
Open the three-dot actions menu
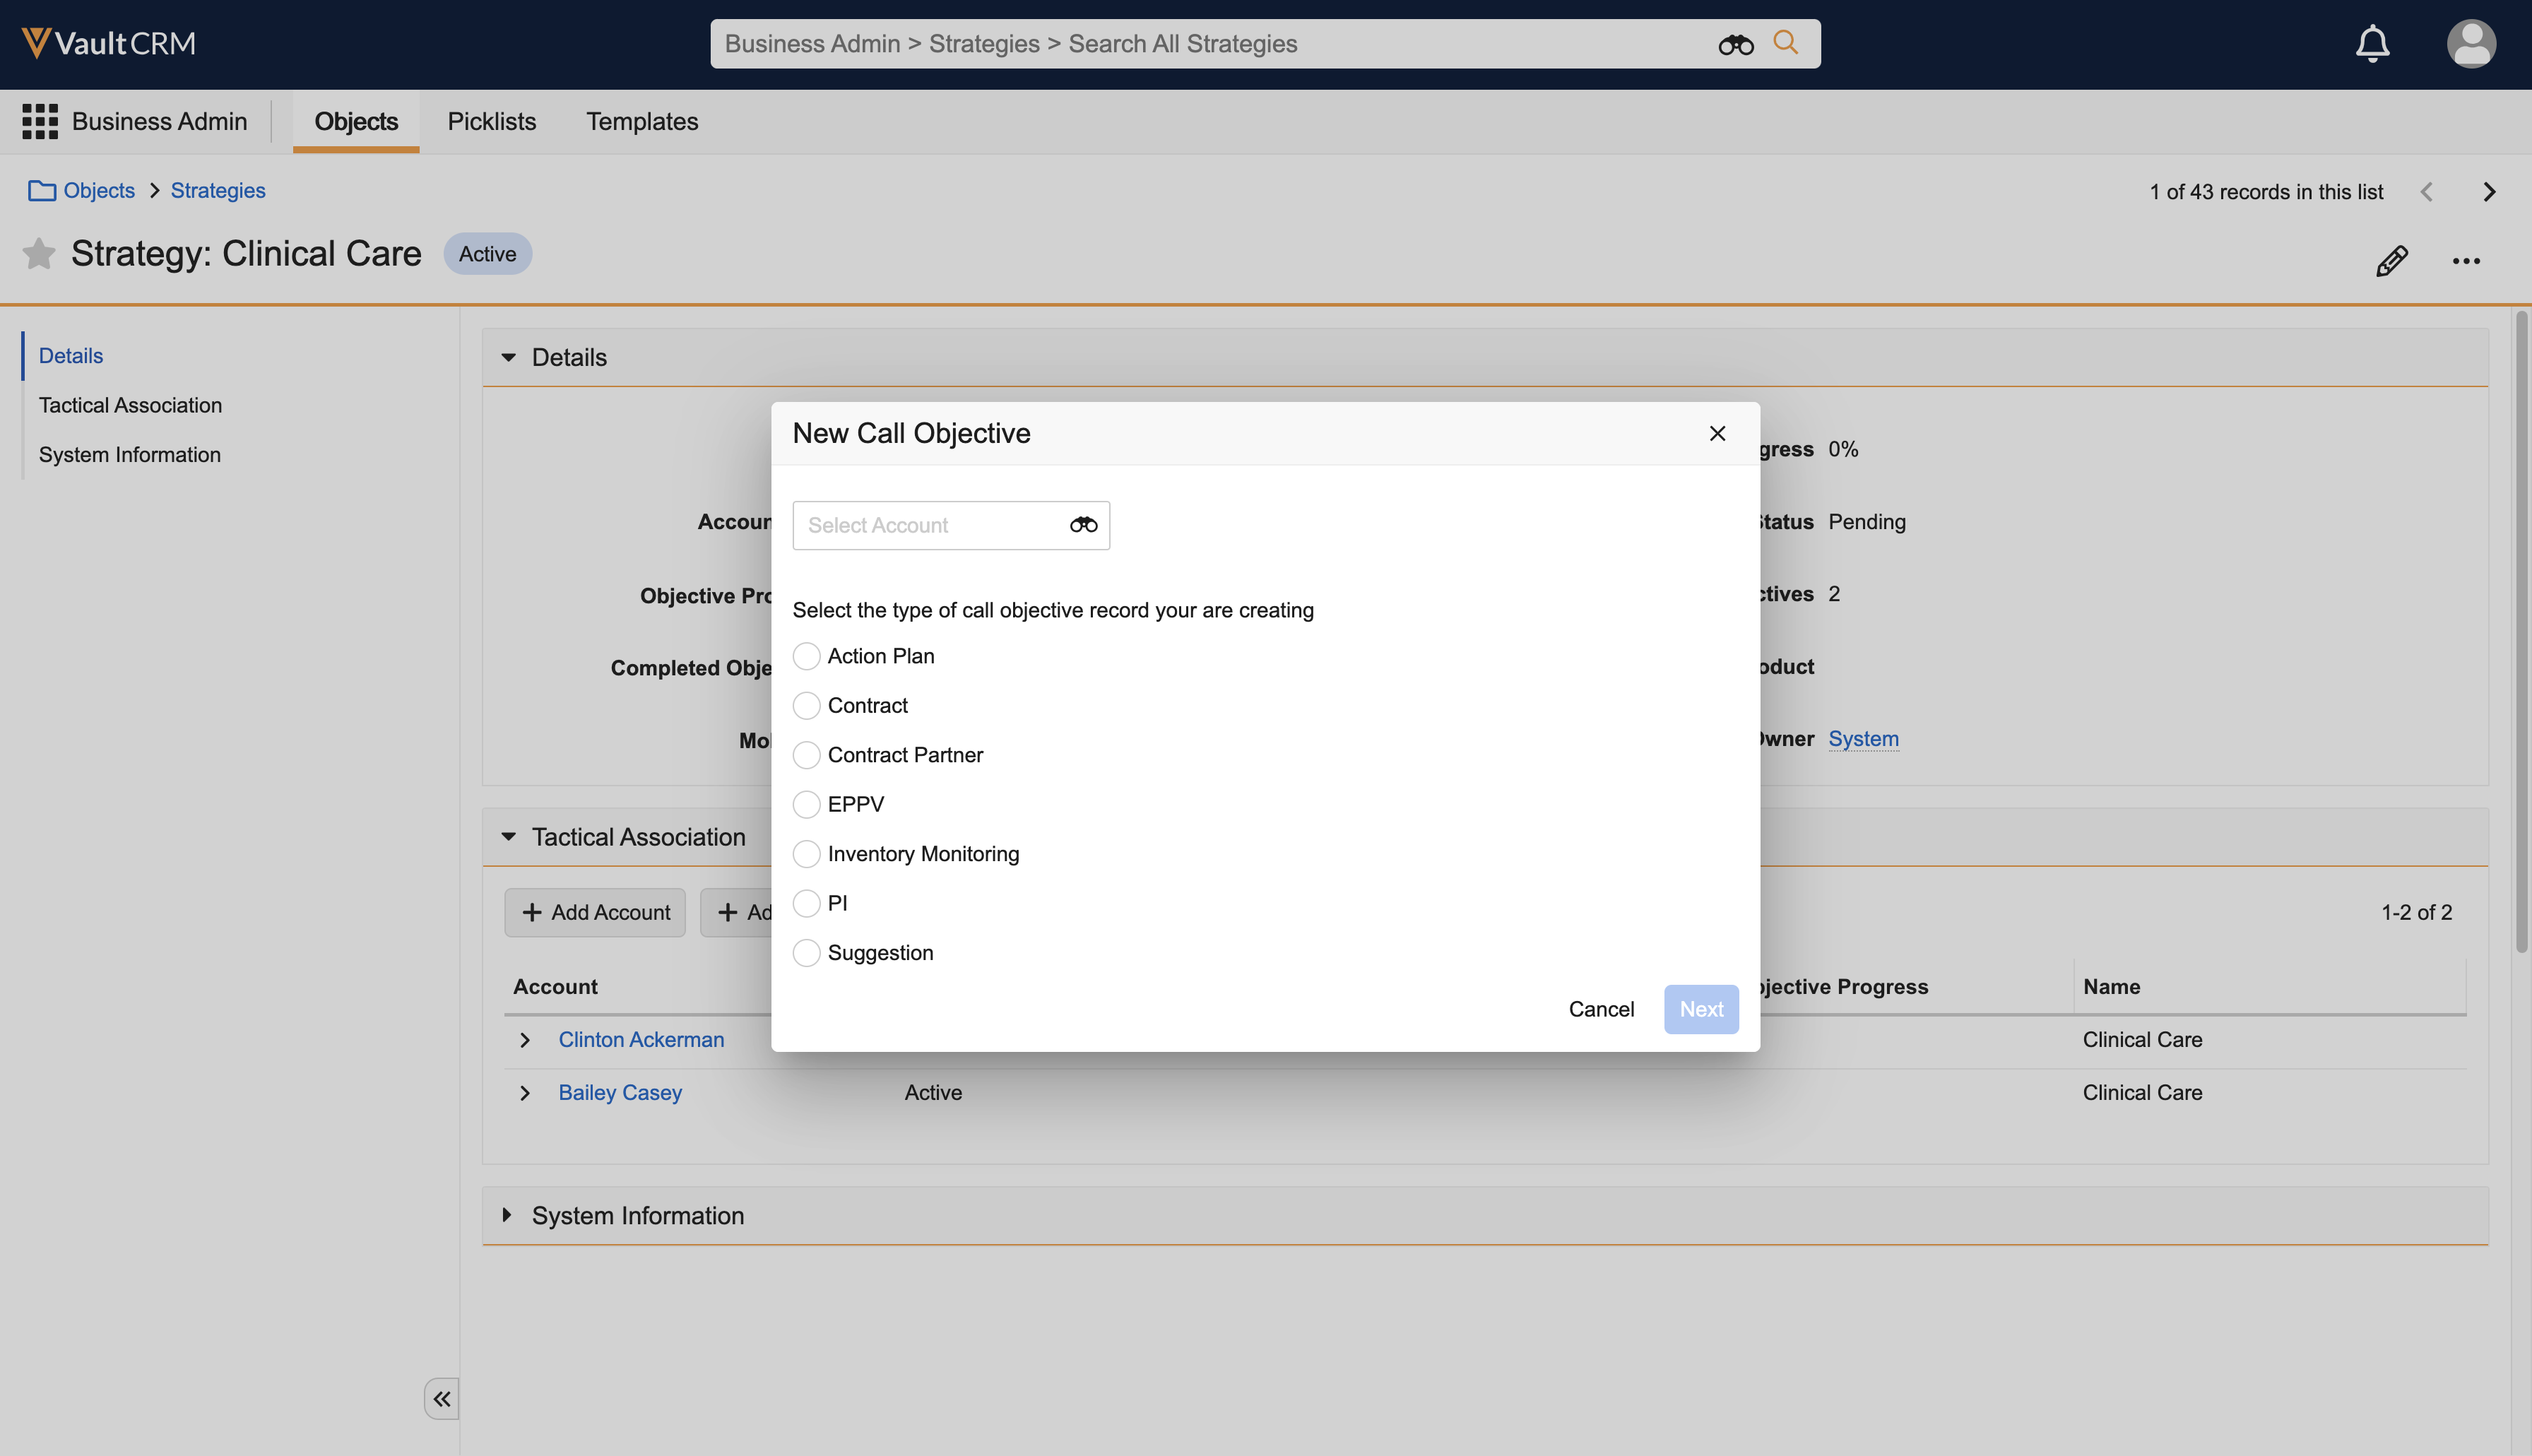pos(2466,261)
